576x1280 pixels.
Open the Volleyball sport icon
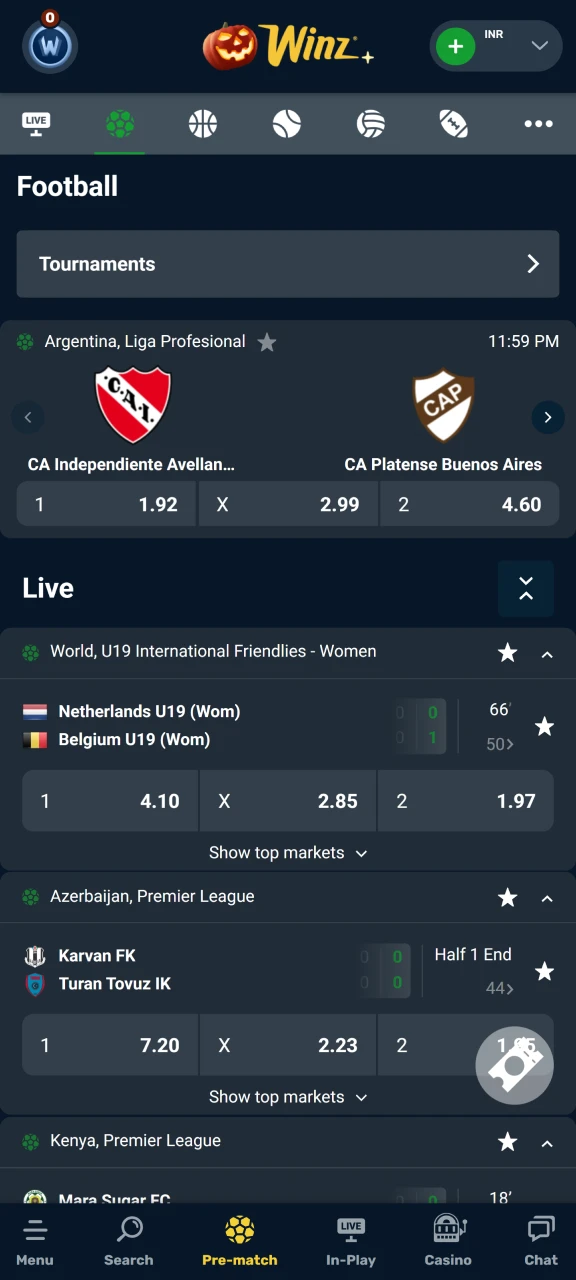pyautogui.click(x=370, y=123)
